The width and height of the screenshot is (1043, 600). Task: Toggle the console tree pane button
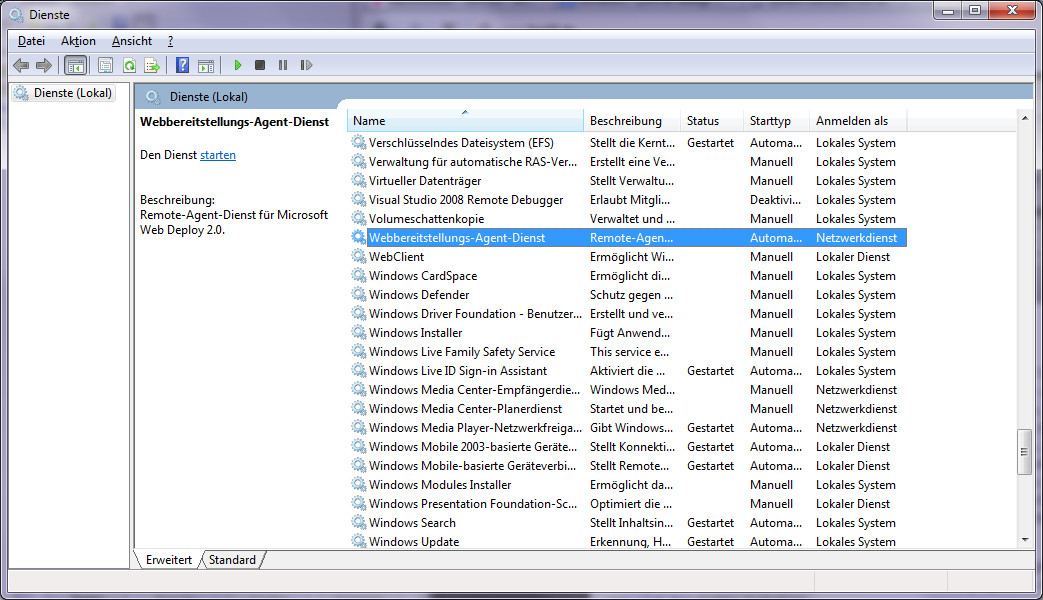pyautogui.click(x=74, y=66)
